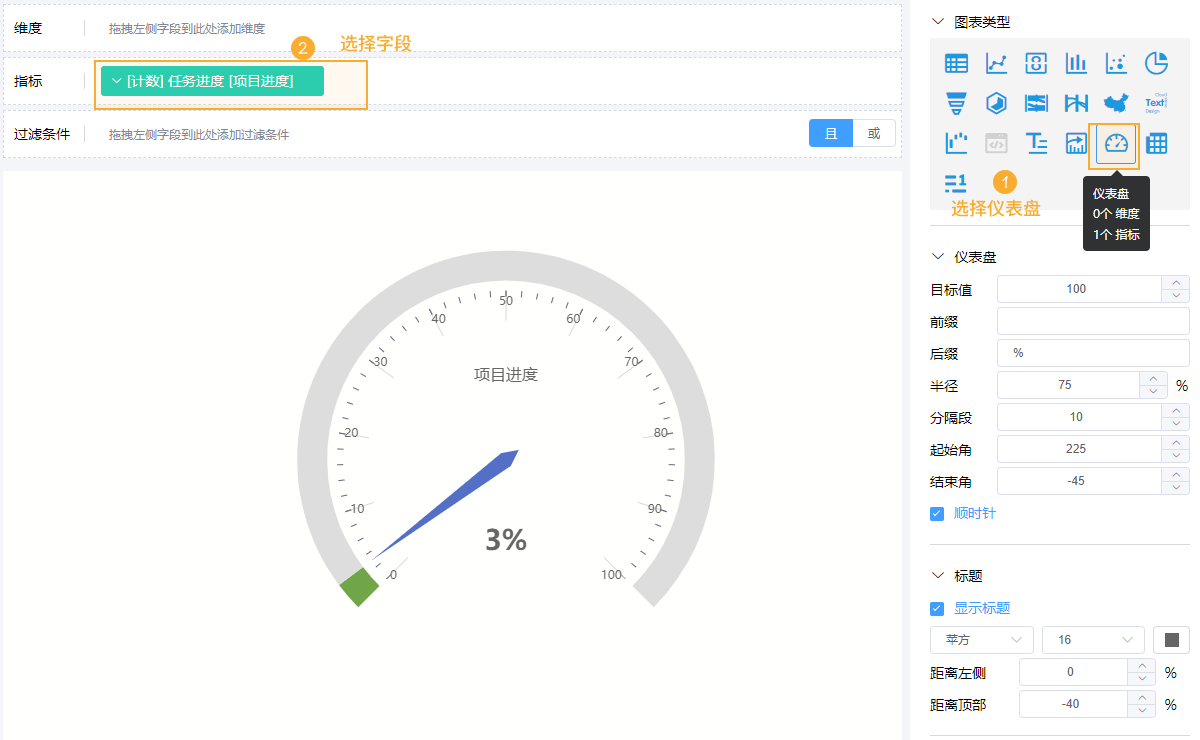The width and height of the screenshot is (1200, 740).
Task: Select the table chart type icon
Action: pyautogui.click(x=956, y=62)
